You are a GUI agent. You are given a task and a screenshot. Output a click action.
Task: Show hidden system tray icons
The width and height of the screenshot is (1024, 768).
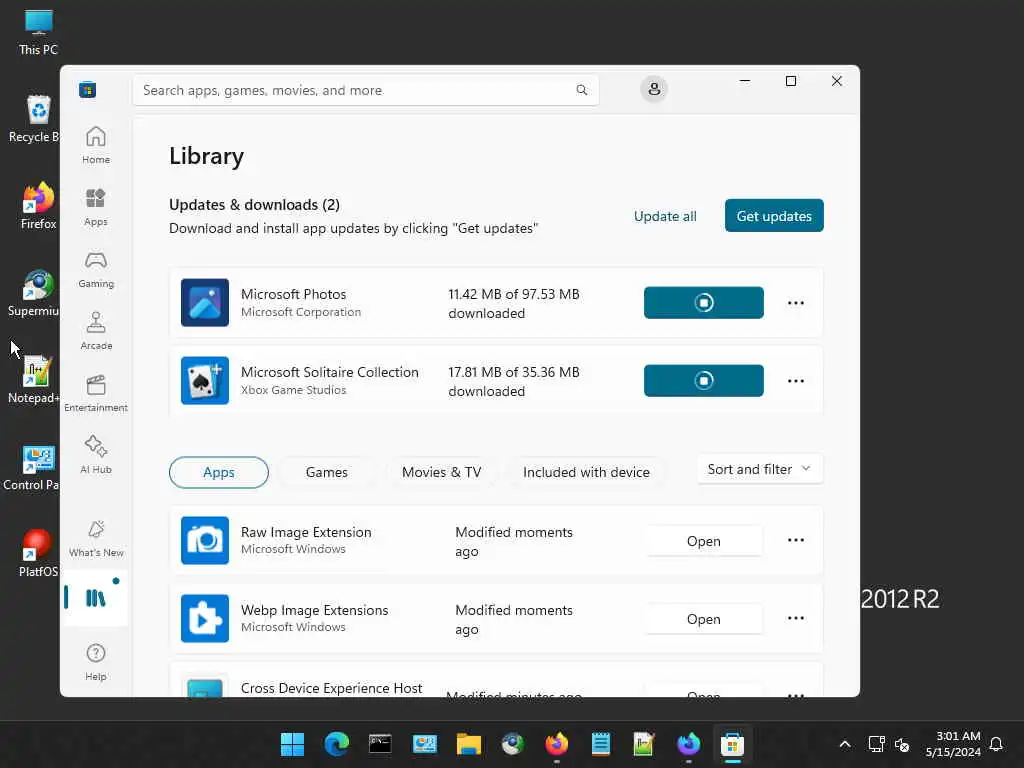844,744
